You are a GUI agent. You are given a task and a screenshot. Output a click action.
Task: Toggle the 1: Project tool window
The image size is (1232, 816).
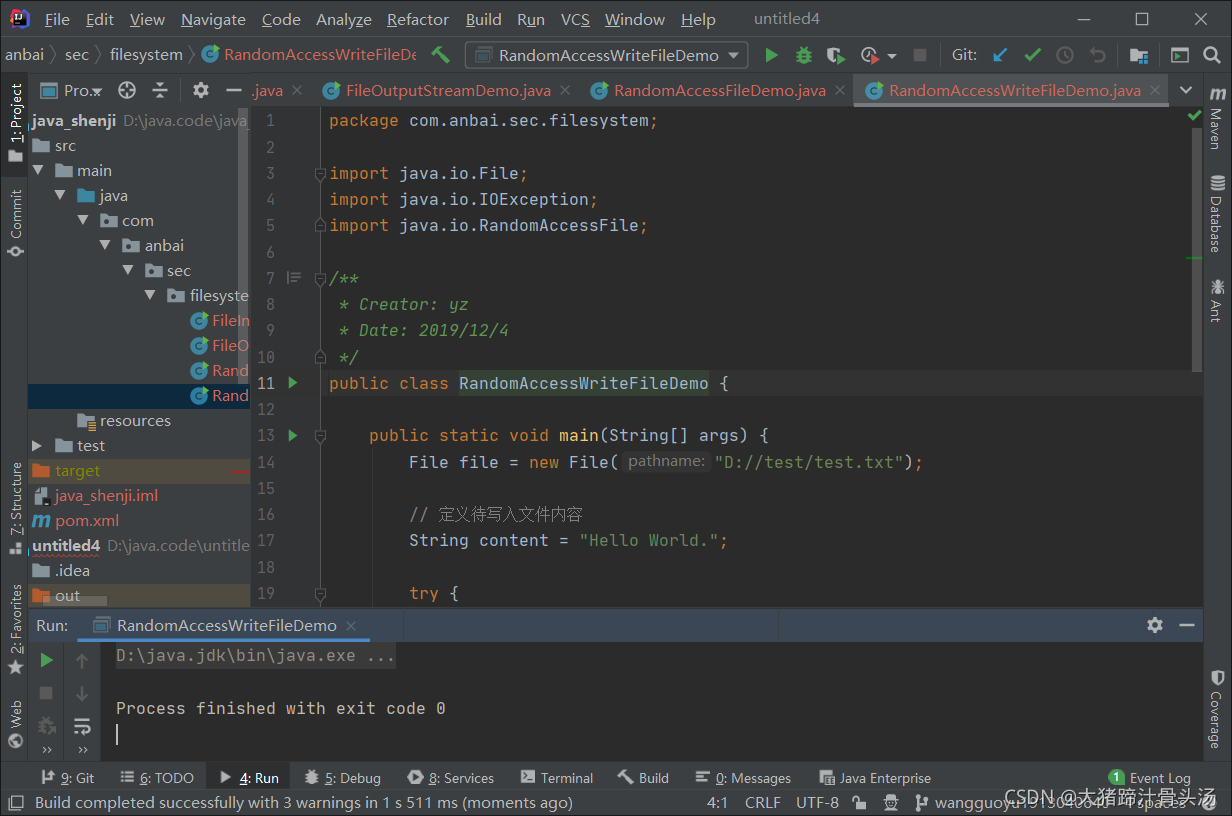[15, 124]
